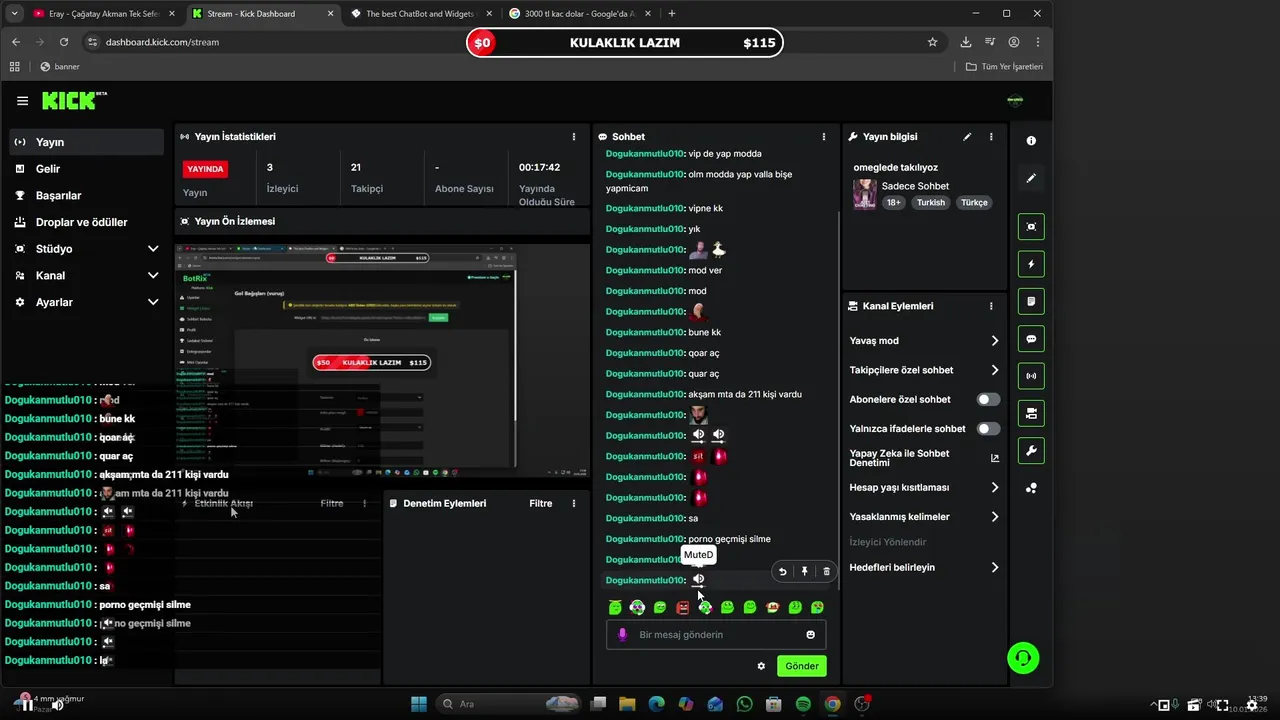Open Yayın bilgisi panel three-dot menu
The width and height of the screenshot is (1280, 720).
click(991, 136)
